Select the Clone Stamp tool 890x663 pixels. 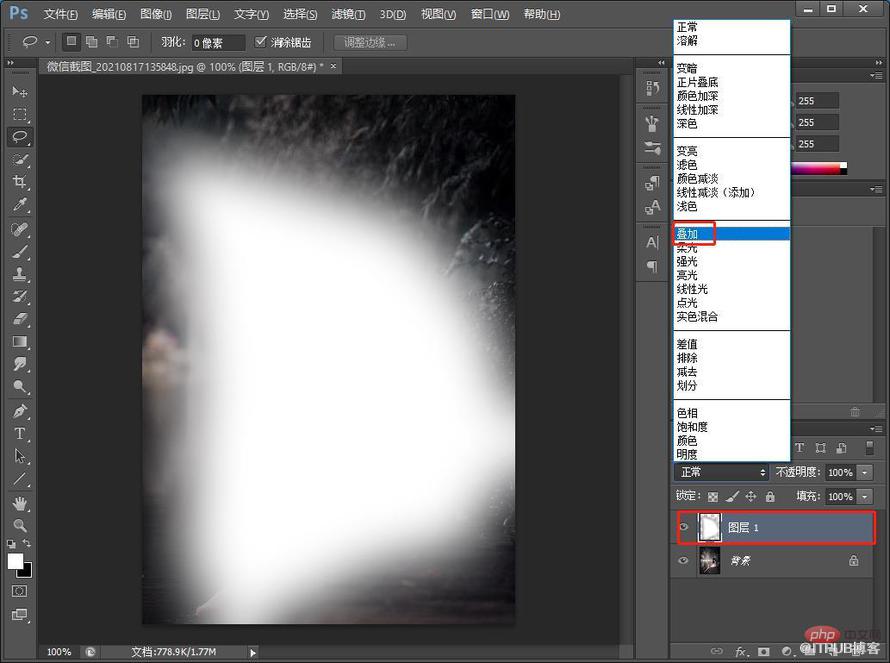(20, 274)
